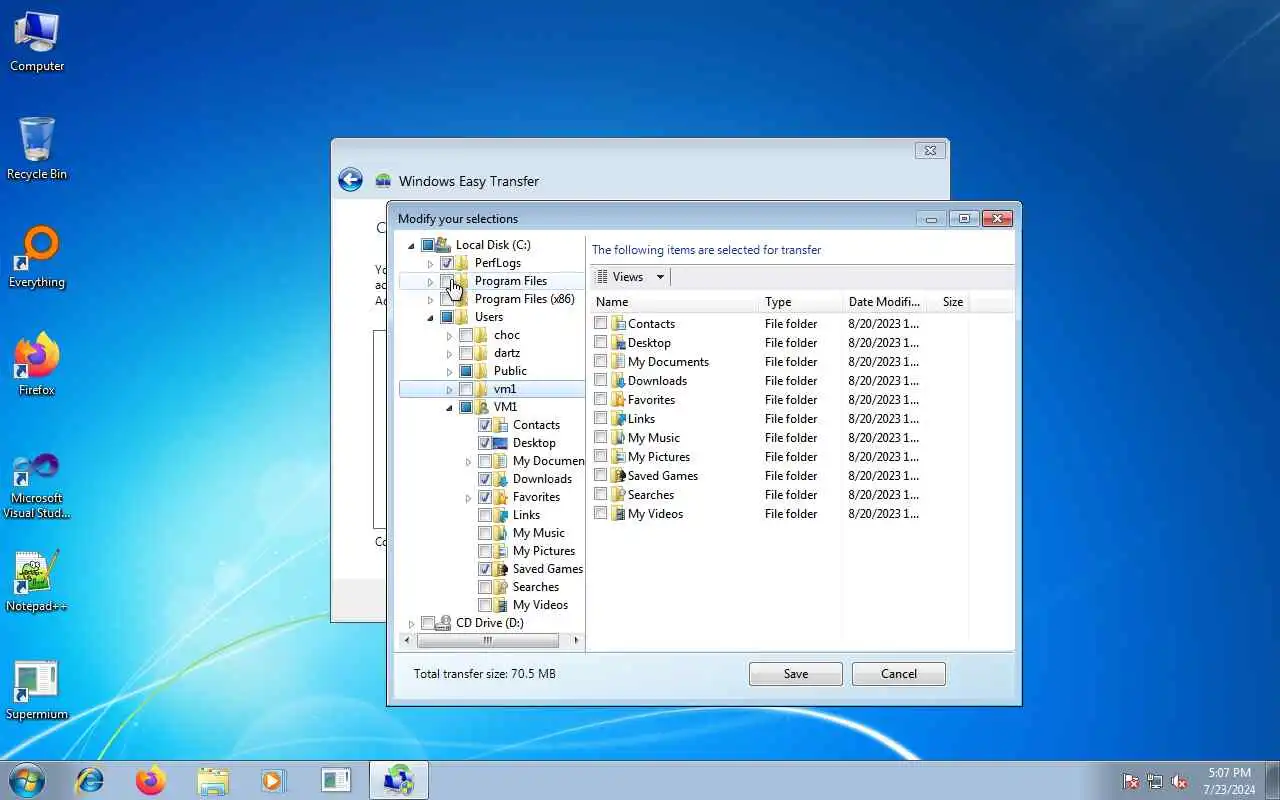The height and width of the screenshot is (800, 1280).
Task: Toggle the Public folder checkbox in tree
Action: 466,371
